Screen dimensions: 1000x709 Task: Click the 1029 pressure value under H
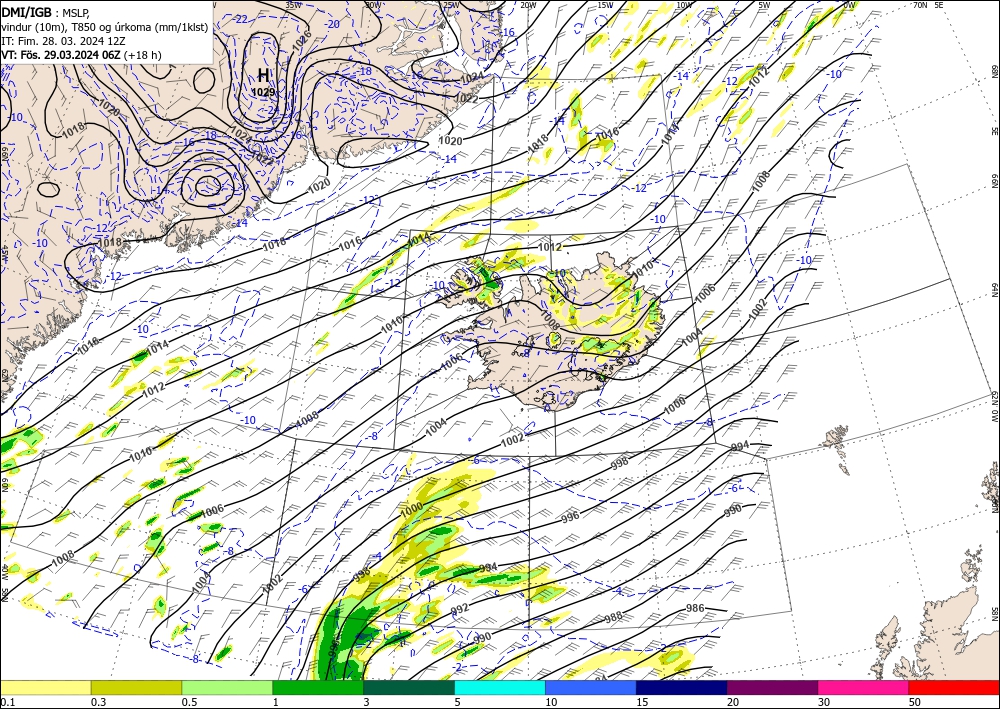coord(263,92)
